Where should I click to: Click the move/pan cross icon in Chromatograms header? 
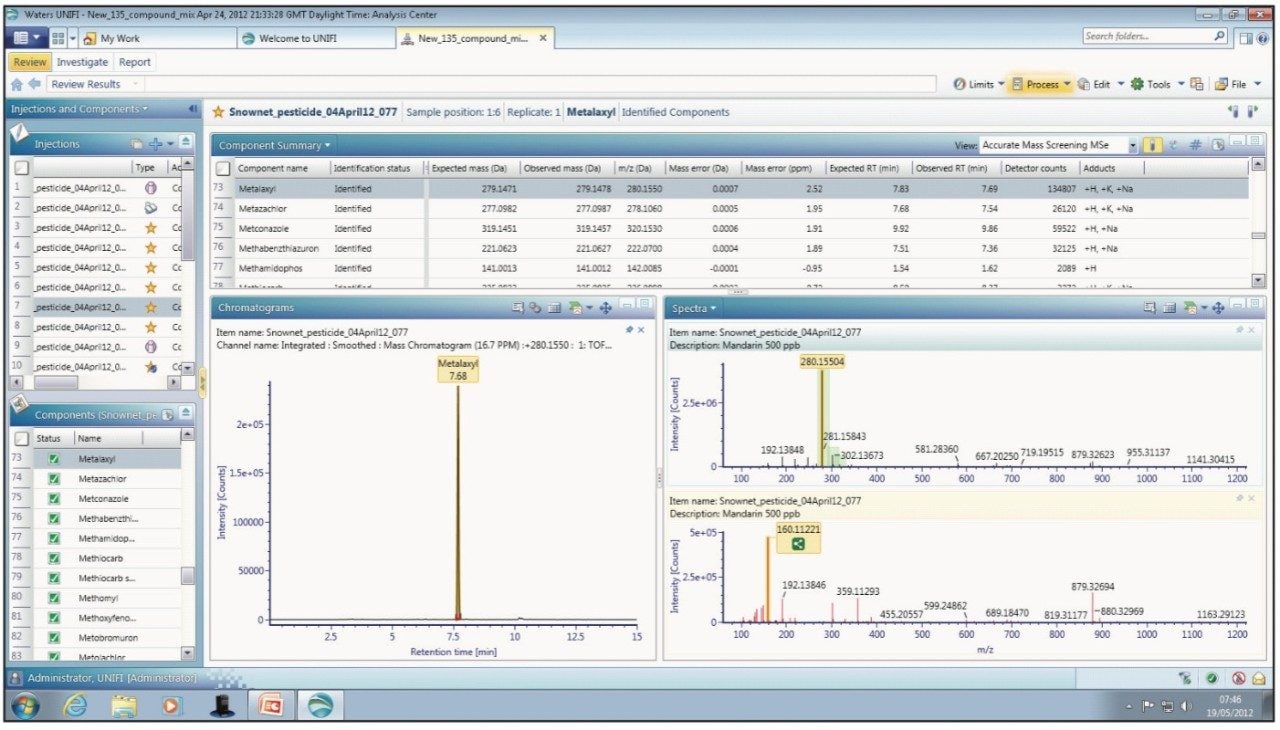605,308
